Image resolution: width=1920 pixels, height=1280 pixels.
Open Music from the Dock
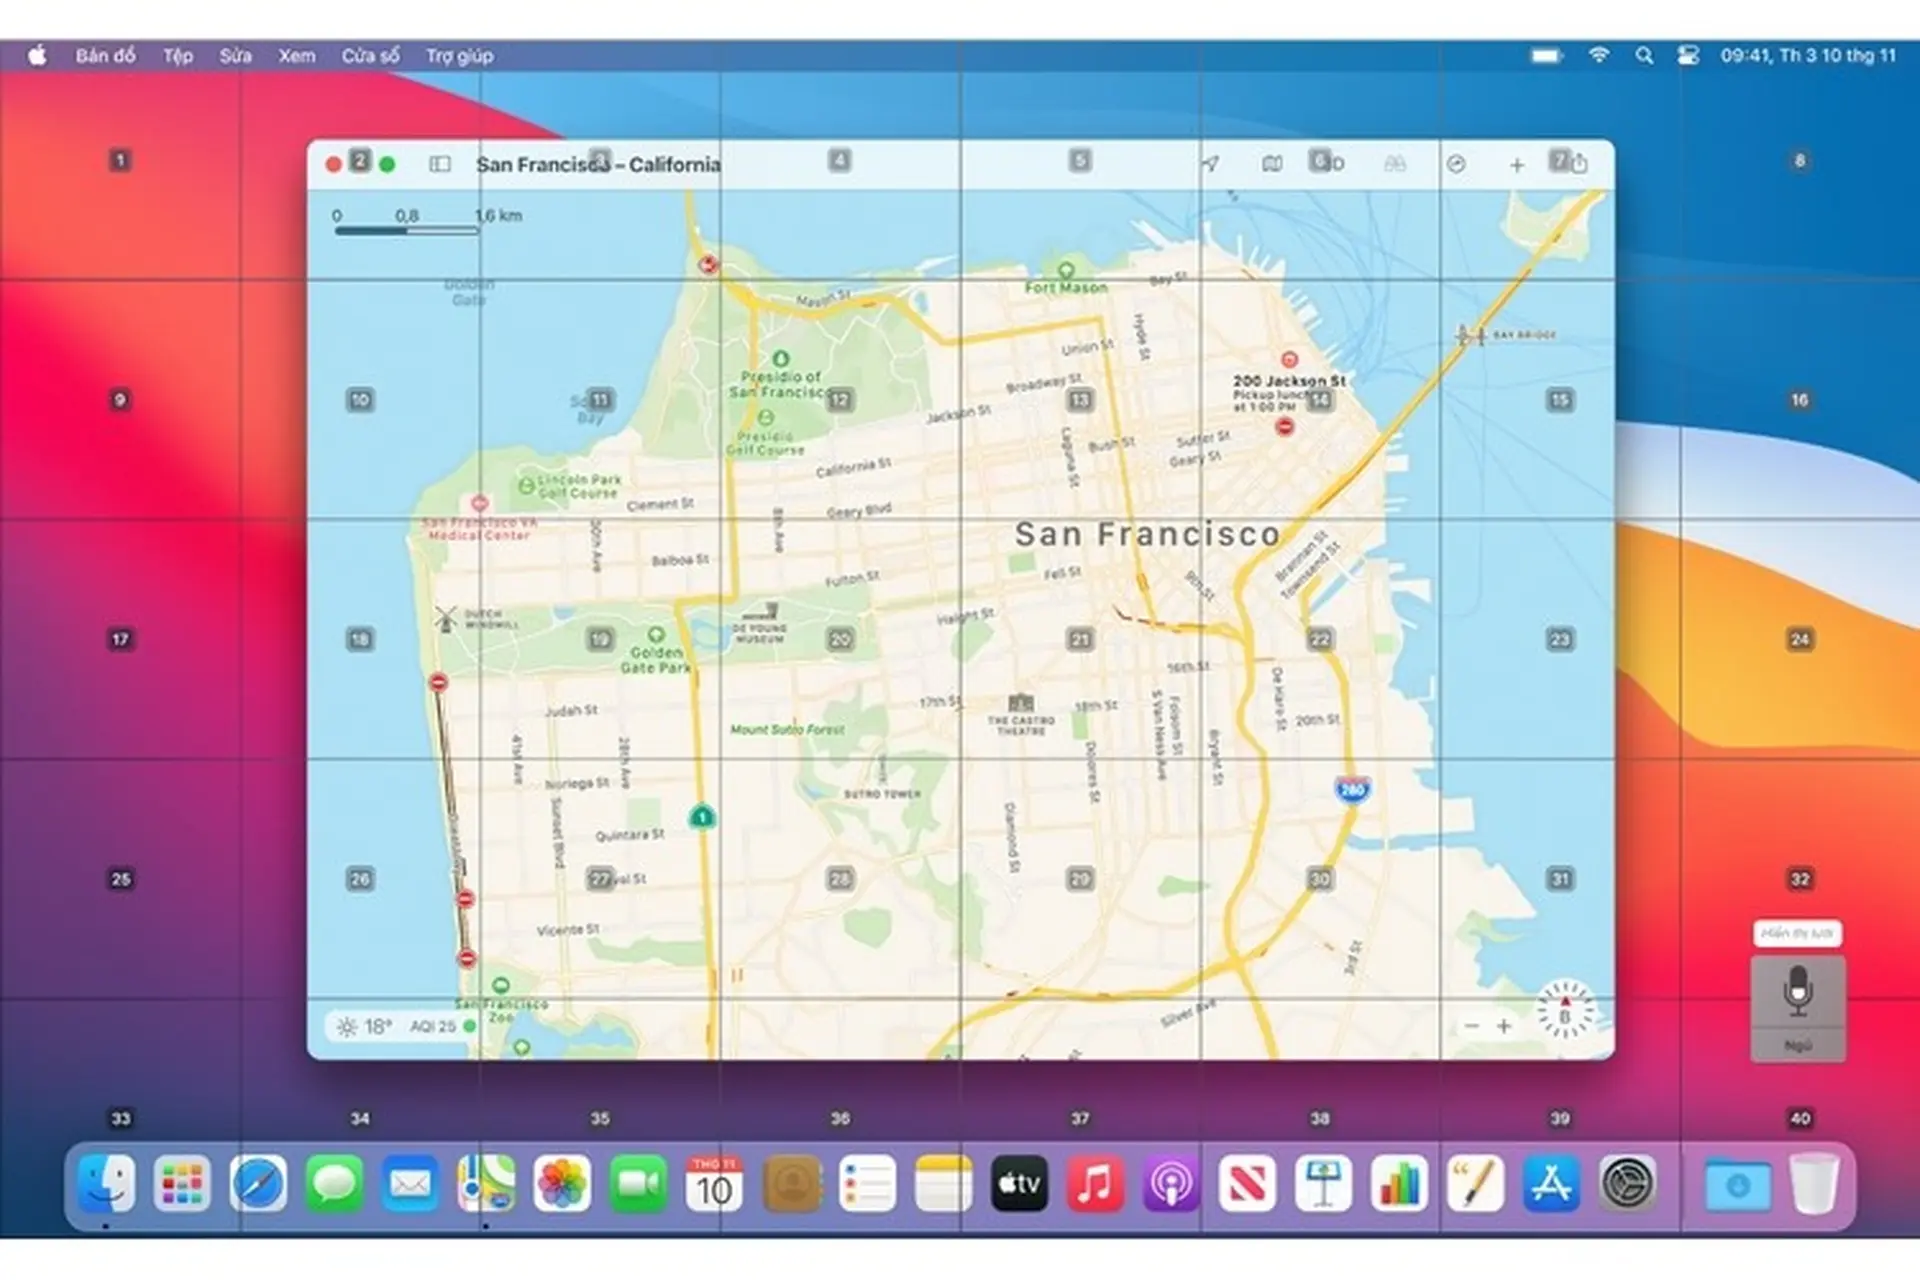pyautogui.click(x=1095, y=1184)
